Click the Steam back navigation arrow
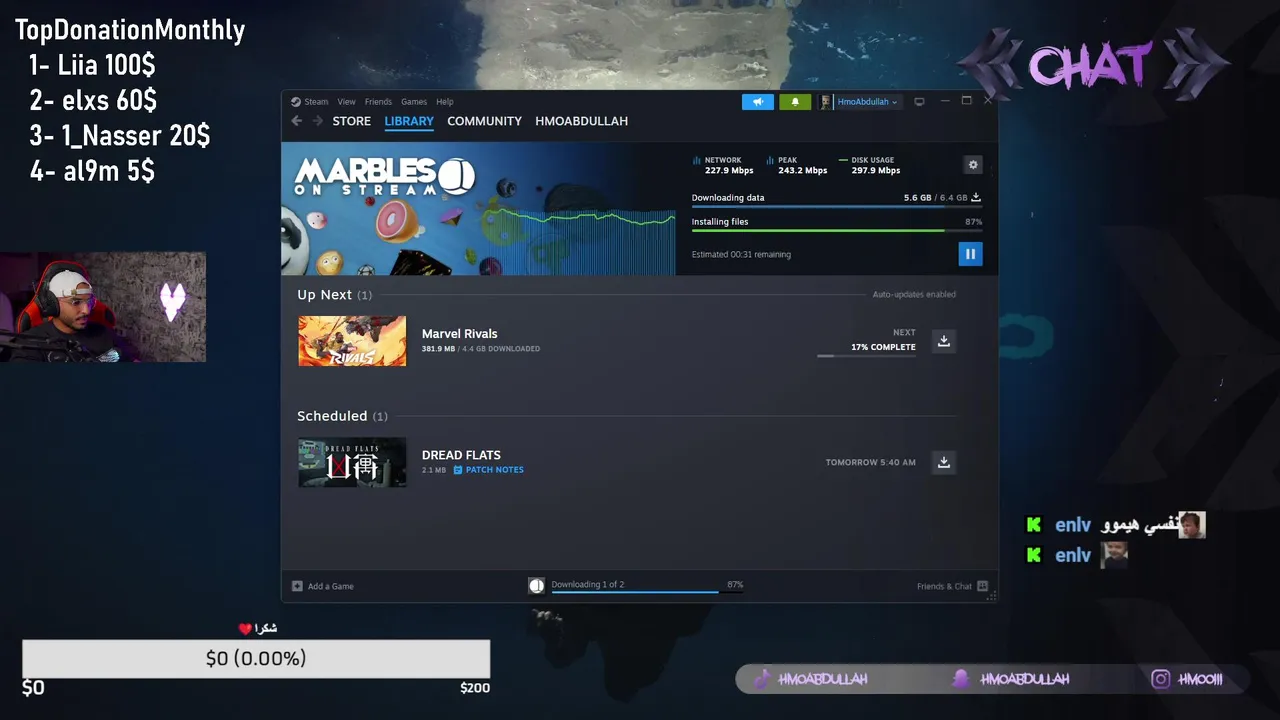This screenshot has width=1280, height=720. point(297,121)
